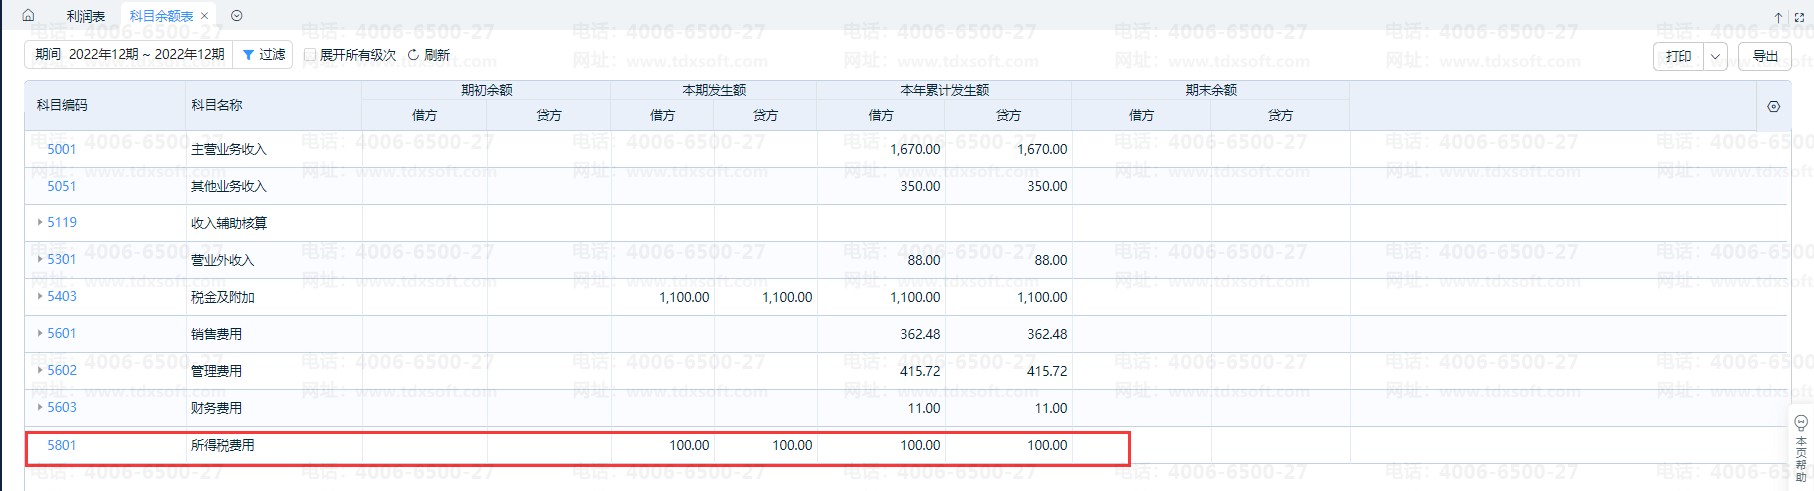Screen dimensions: 1814x491
Task: Click the 刷新 refresh icon
Action: 413,55
